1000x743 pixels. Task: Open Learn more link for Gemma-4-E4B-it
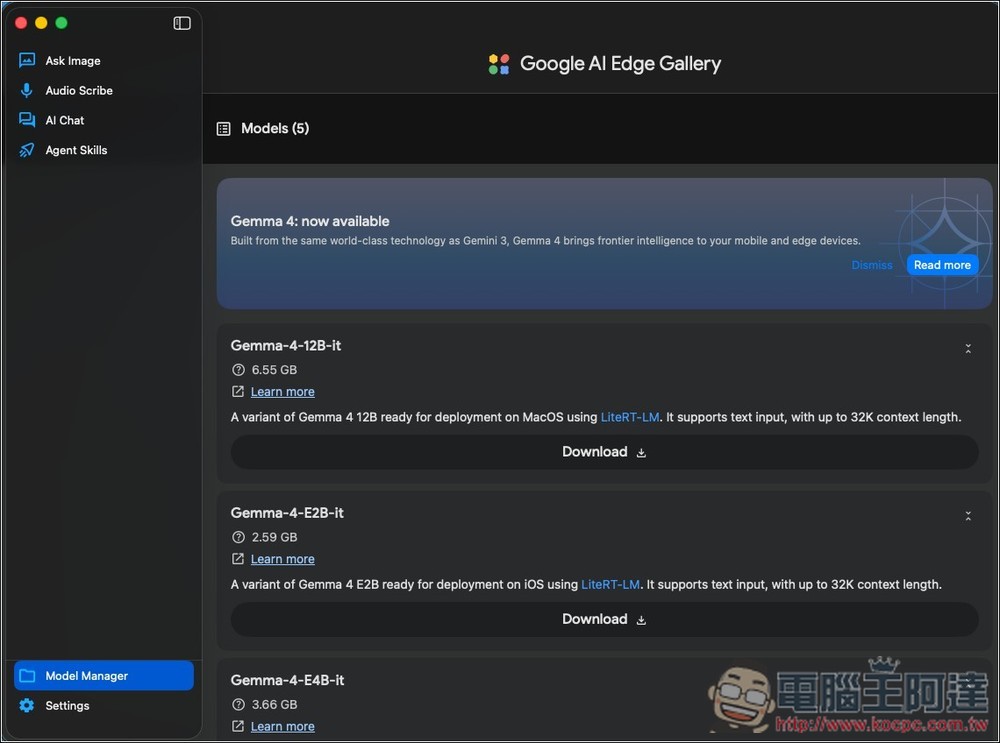pyautogui.click(x=283, y=726)
